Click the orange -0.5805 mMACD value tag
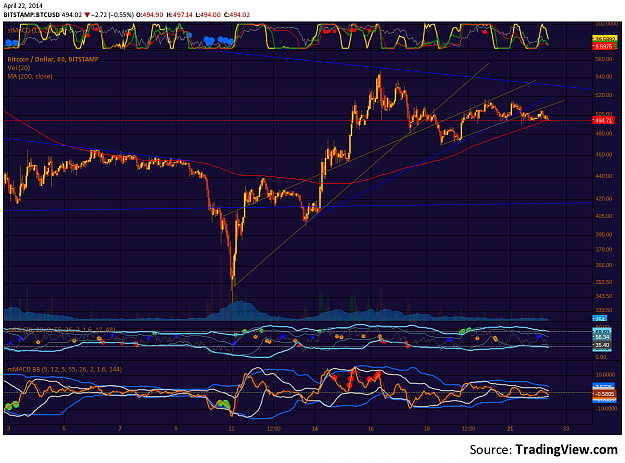 (x=603, y=394)
